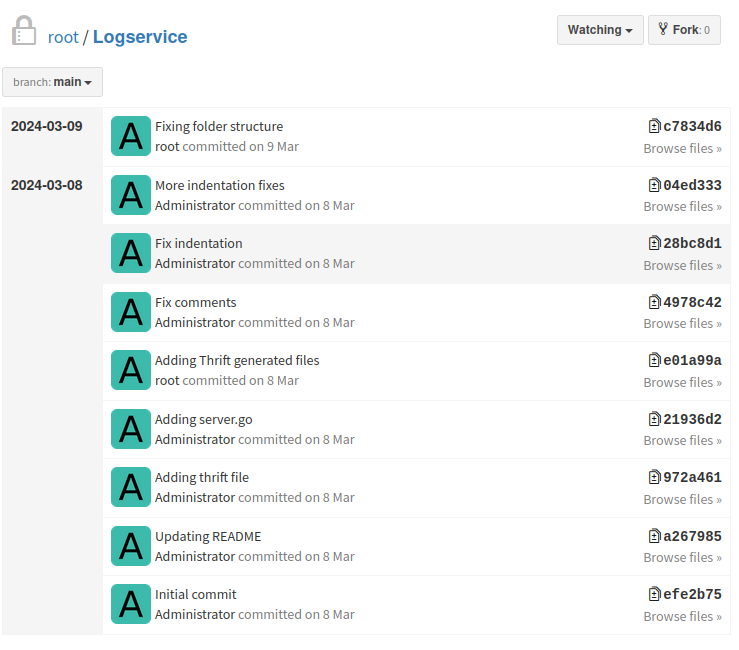The image size is (739, 650).
Task: Click the avatar for Fixing folder structure
Action: 131,136
